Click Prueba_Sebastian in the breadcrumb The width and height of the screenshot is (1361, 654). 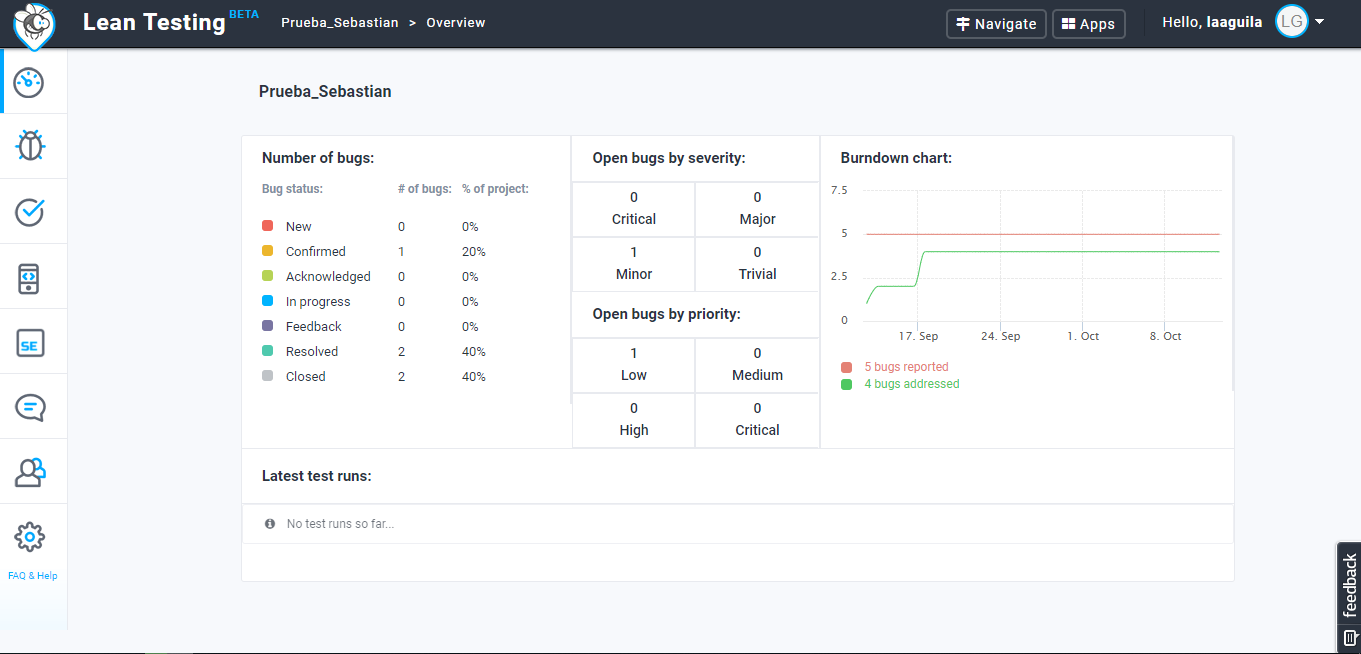pyautogui.click(x=339, y=23)
